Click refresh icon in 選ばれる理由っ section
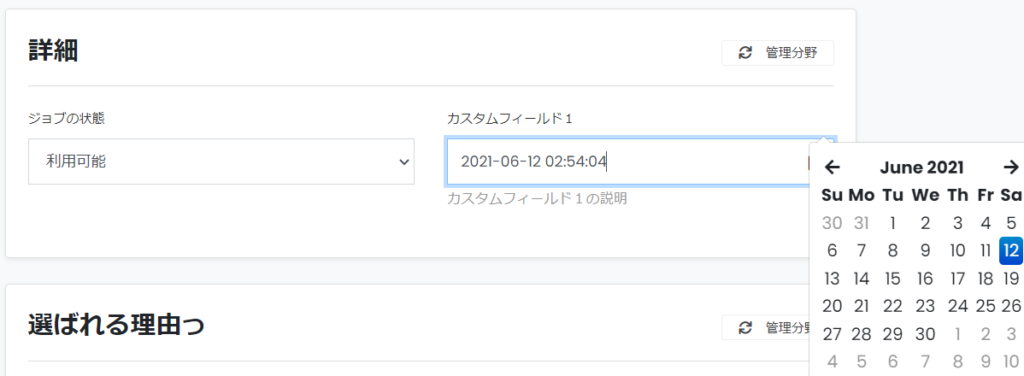The height and width of the screenshot is (376, 1024). click(x=744, y=327)
